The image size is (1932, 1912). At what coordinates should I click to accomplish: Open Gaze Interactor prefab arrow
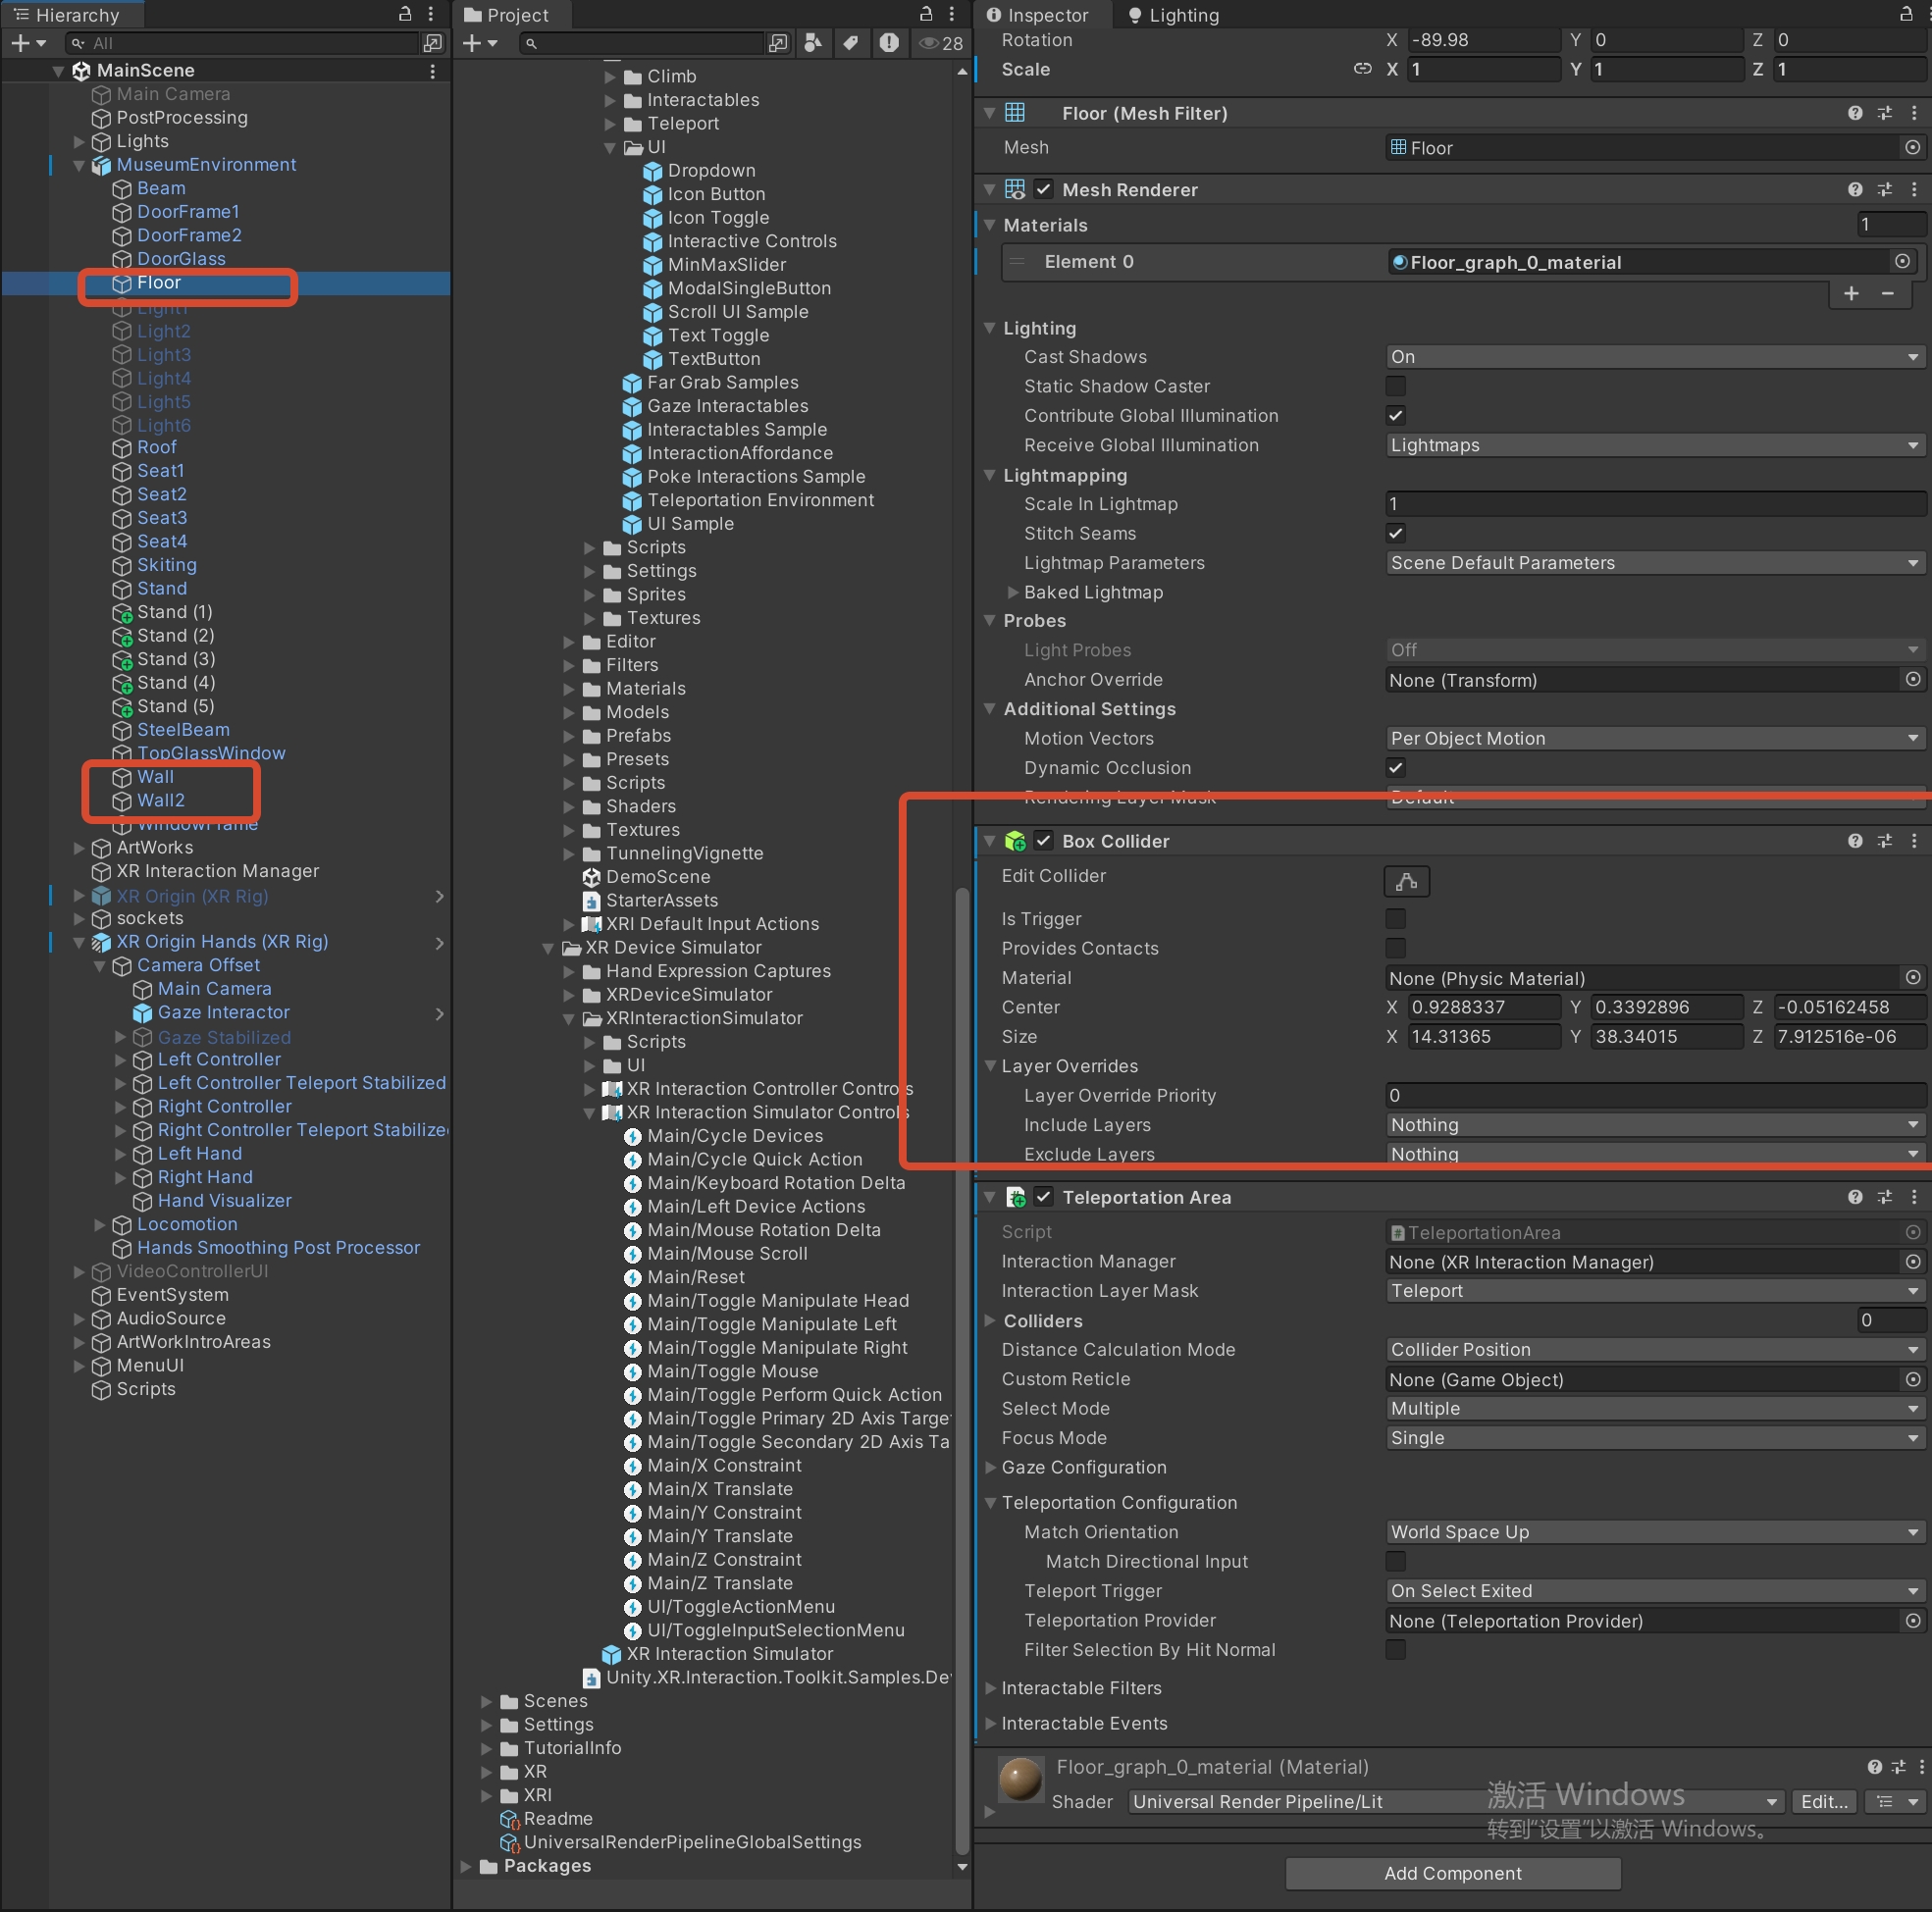point(438,1013)
